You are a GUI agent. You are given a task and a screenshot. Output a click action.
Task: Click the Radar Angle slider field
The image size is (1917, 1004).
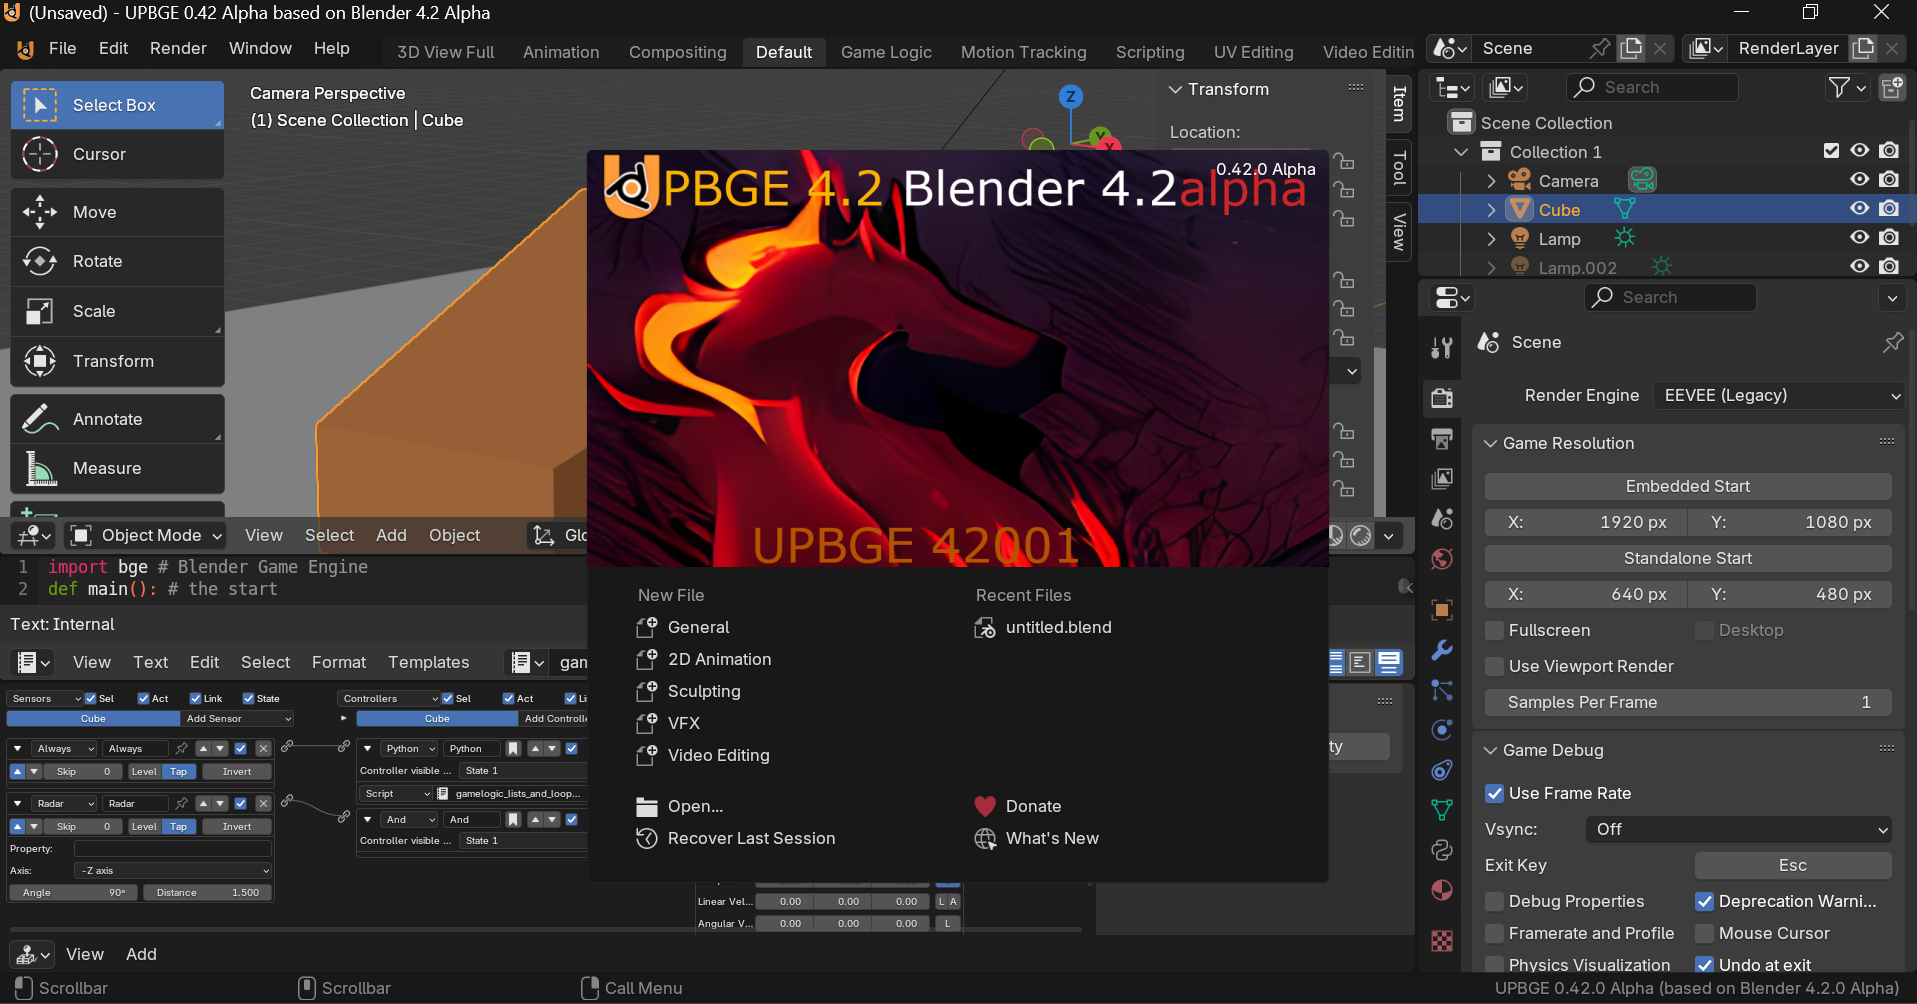pyautogui.click(x=73, y=892)
